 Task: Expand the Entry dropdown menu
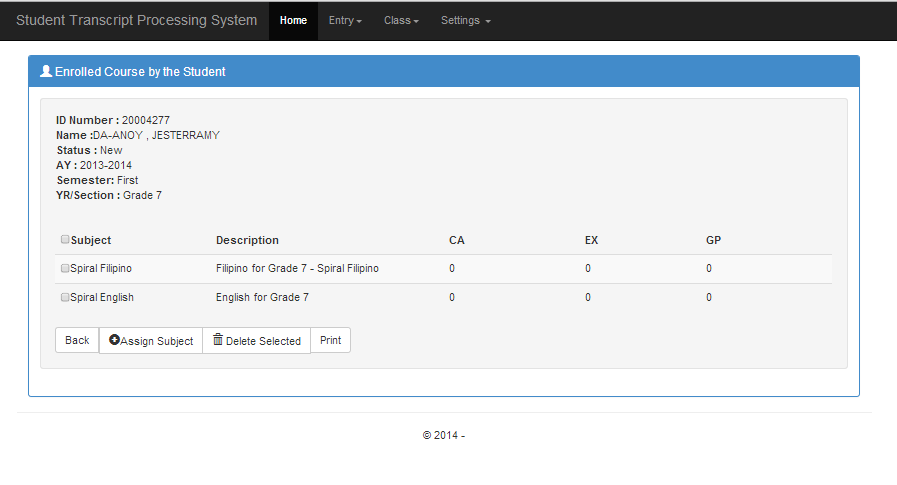(x=345, y=21)
